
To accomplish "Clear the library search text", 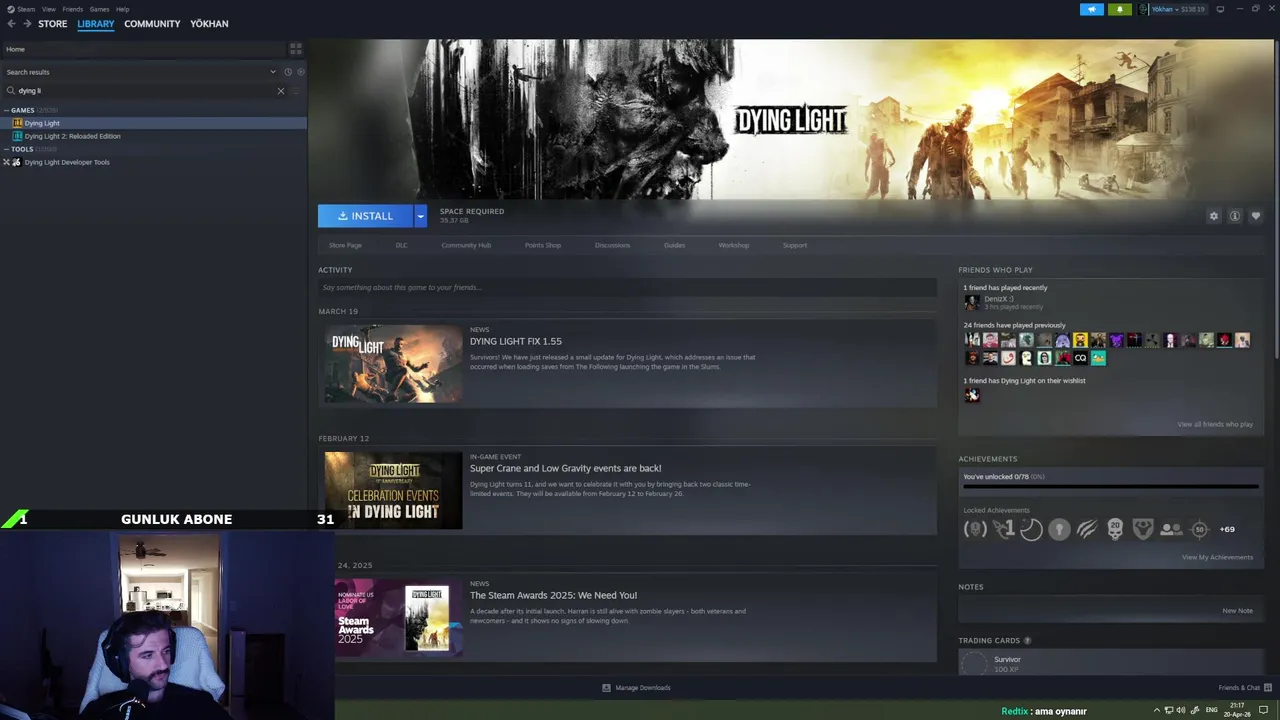I will [281, 91].
